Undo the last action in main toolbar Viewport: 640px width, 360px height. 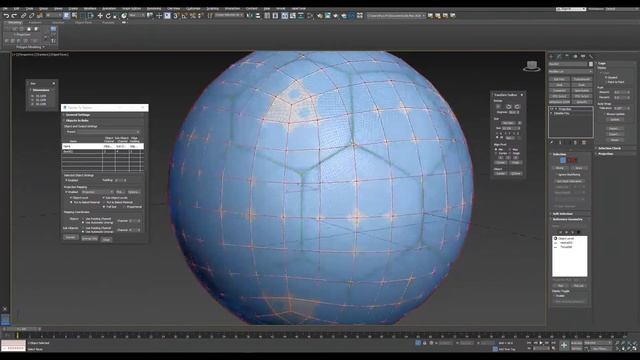coord(7,16)
